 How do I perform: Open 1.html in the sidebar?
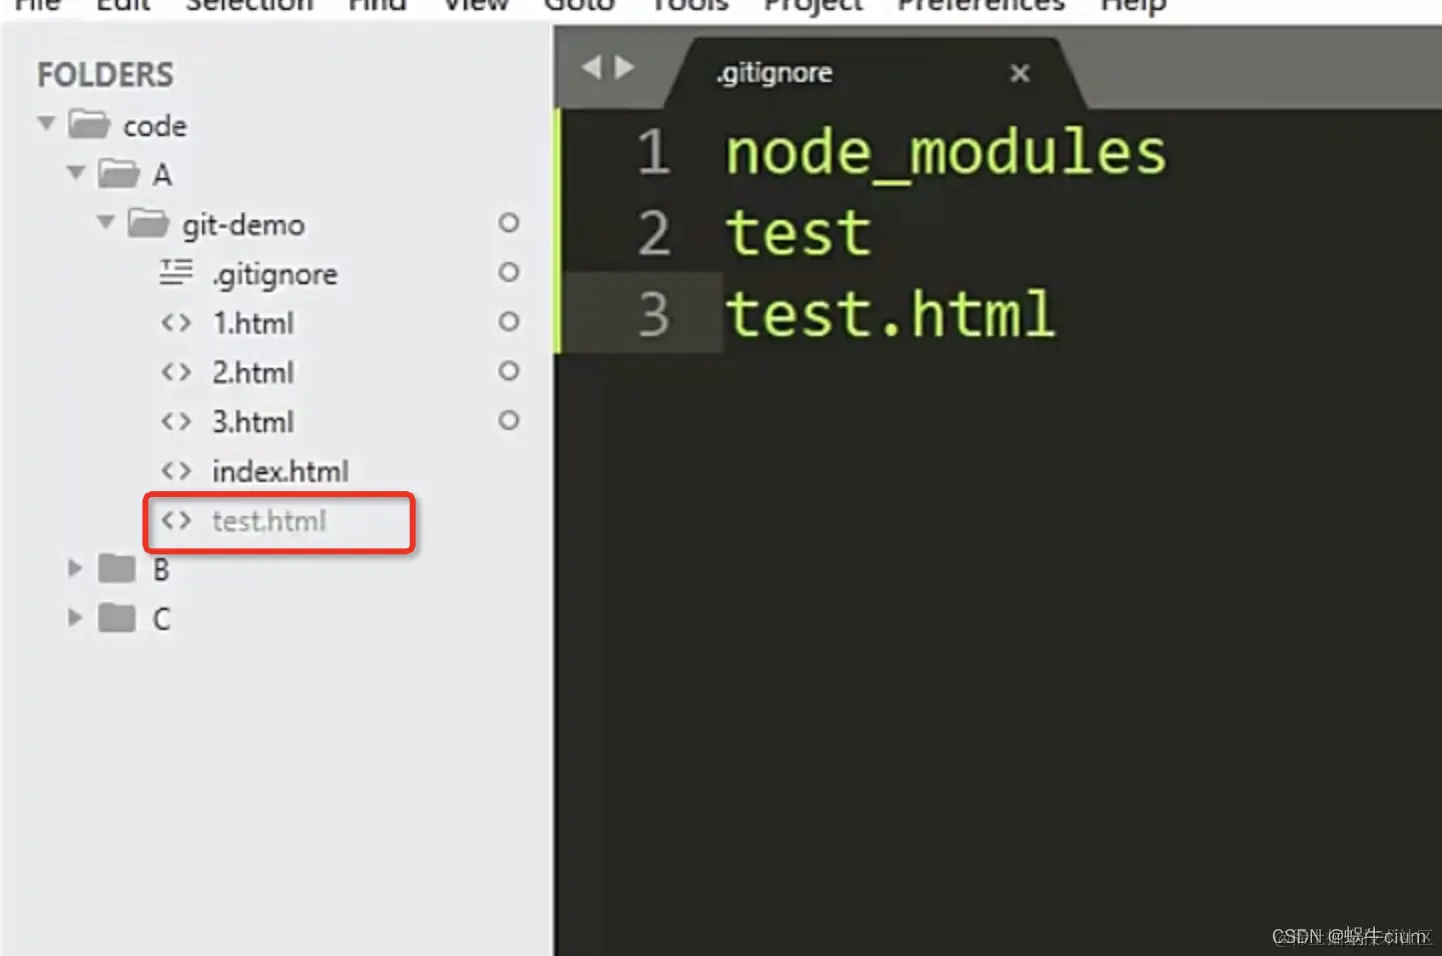253,323
